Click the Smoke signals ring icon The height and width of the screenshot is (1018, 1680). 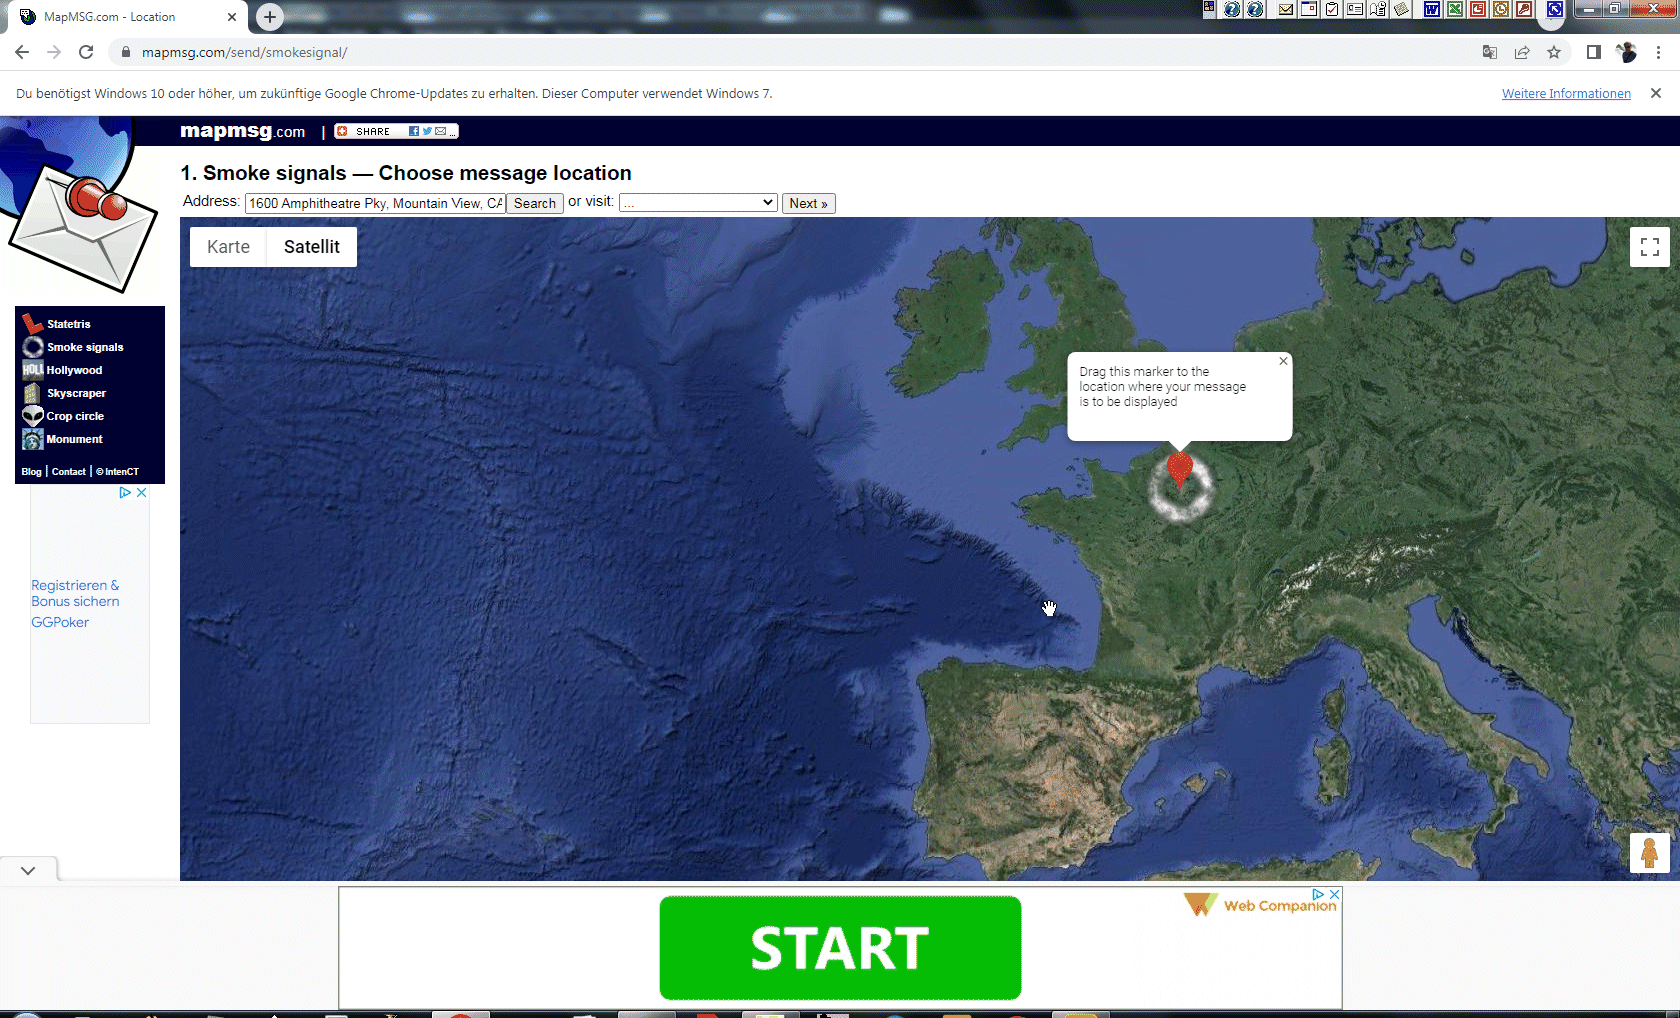(x=33, y=347)
